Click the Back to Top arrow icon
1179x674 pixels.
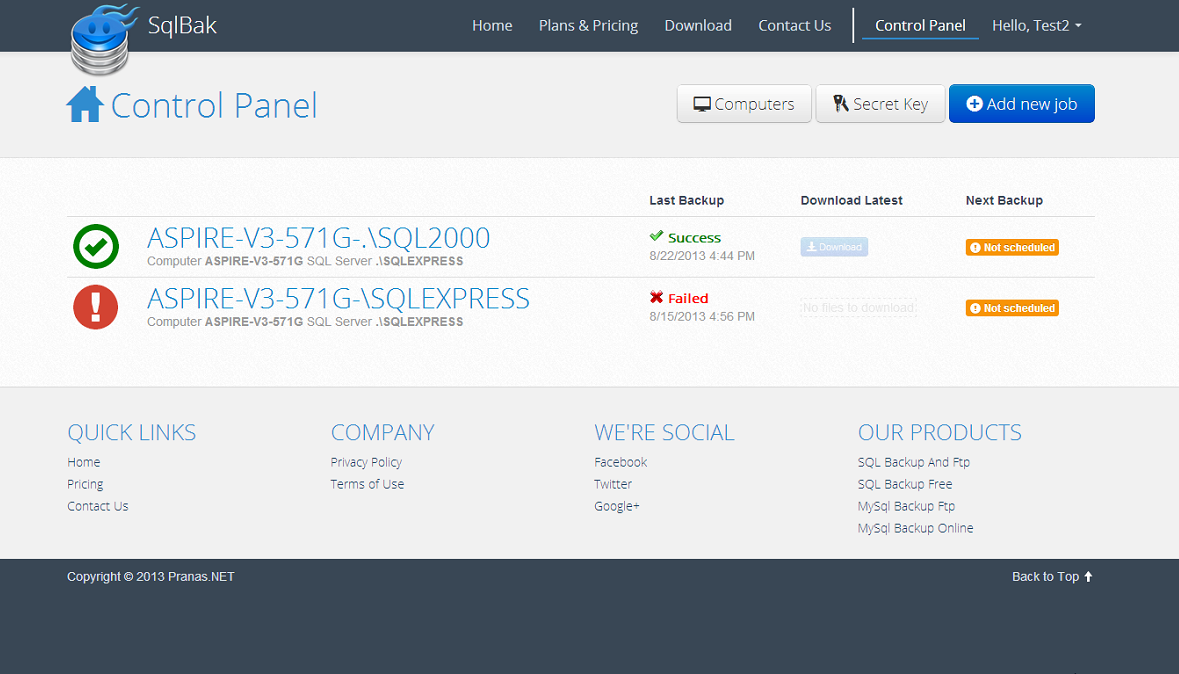[x=1088, y=576]
